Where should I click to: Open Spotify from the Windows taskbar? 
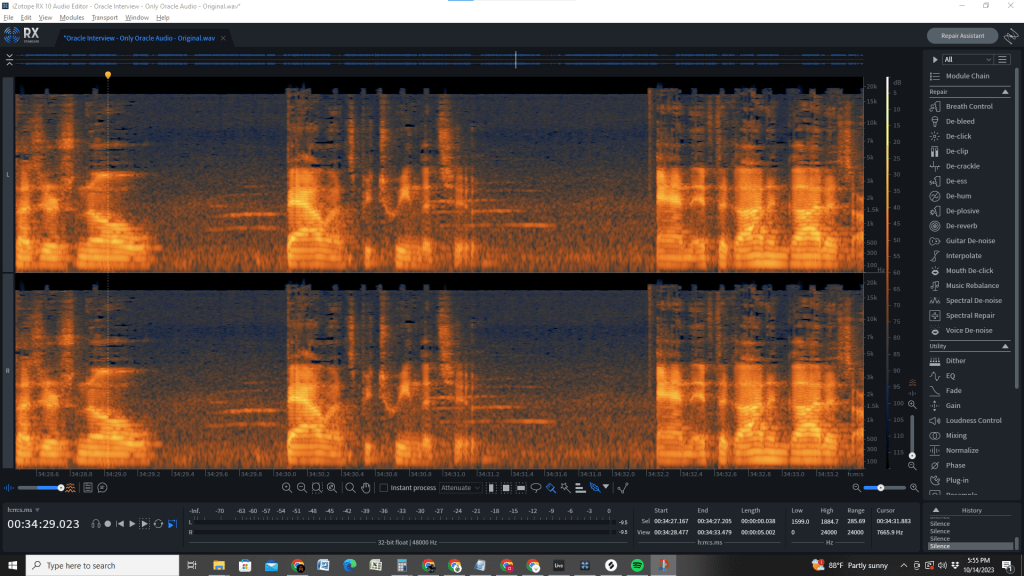[x=637, y=566]
